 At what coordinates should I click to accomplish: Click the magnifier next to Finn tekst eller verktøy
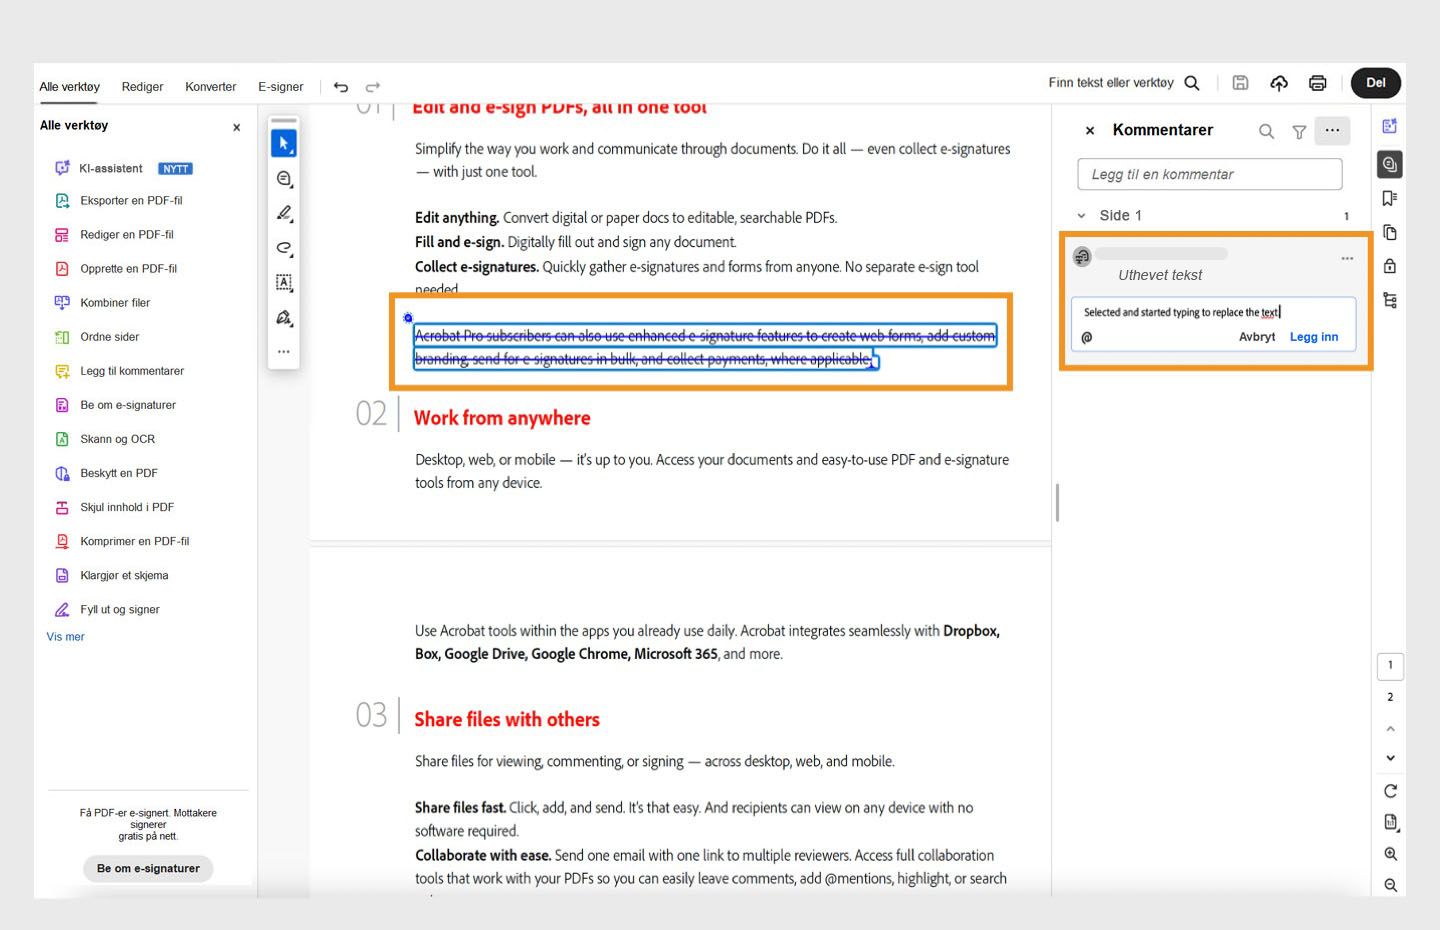[x=1192, y=83]
